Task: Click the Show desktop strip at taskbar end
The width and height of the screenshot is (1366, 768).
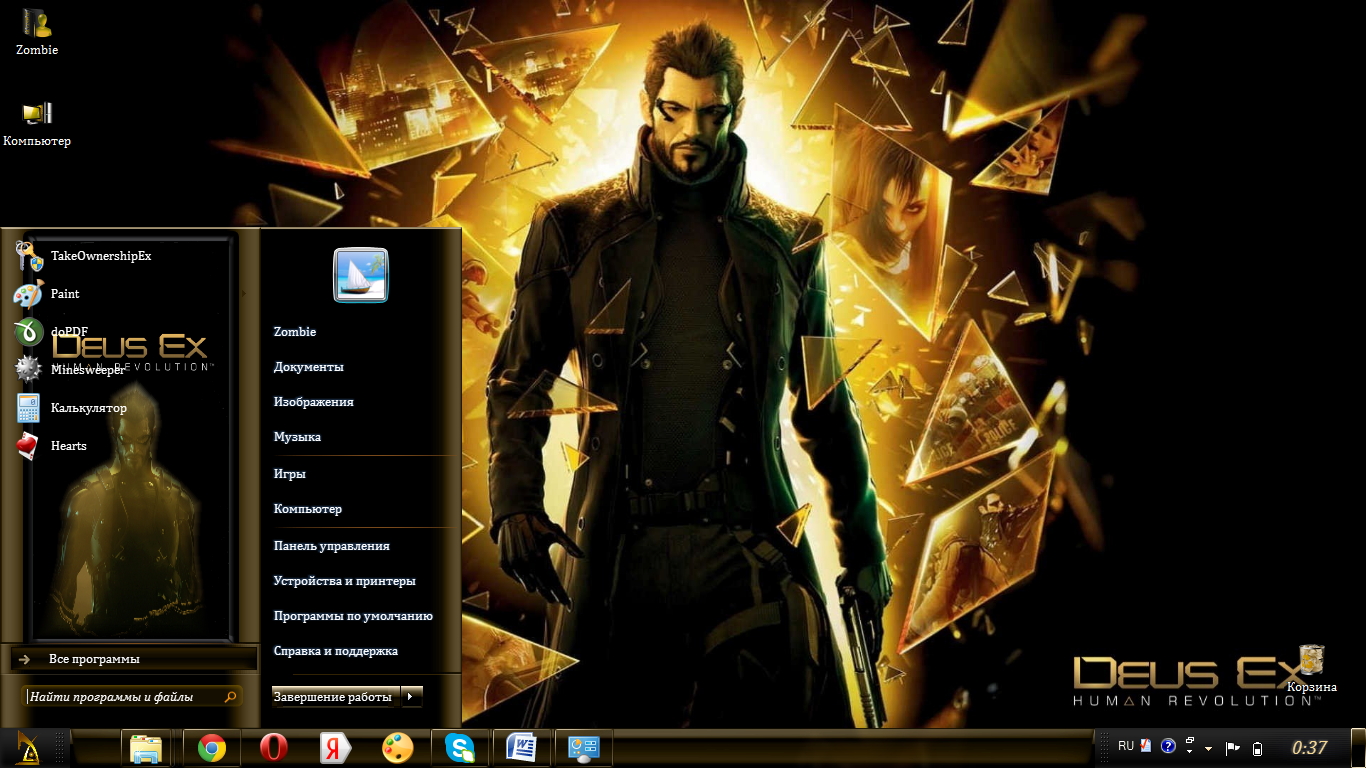Action: pyautogui.click(x=1360, y=748)
